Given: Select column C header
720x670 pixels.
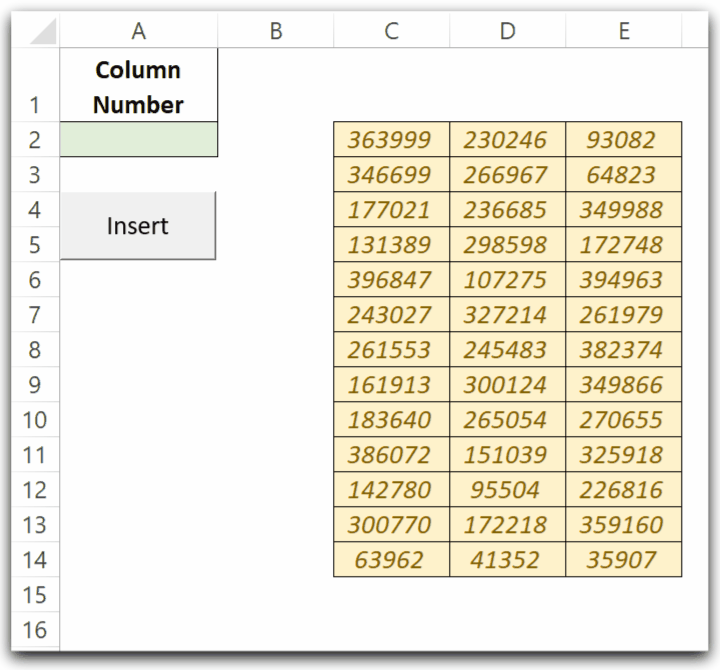Looking at the screenshot, I should [392, 31].
